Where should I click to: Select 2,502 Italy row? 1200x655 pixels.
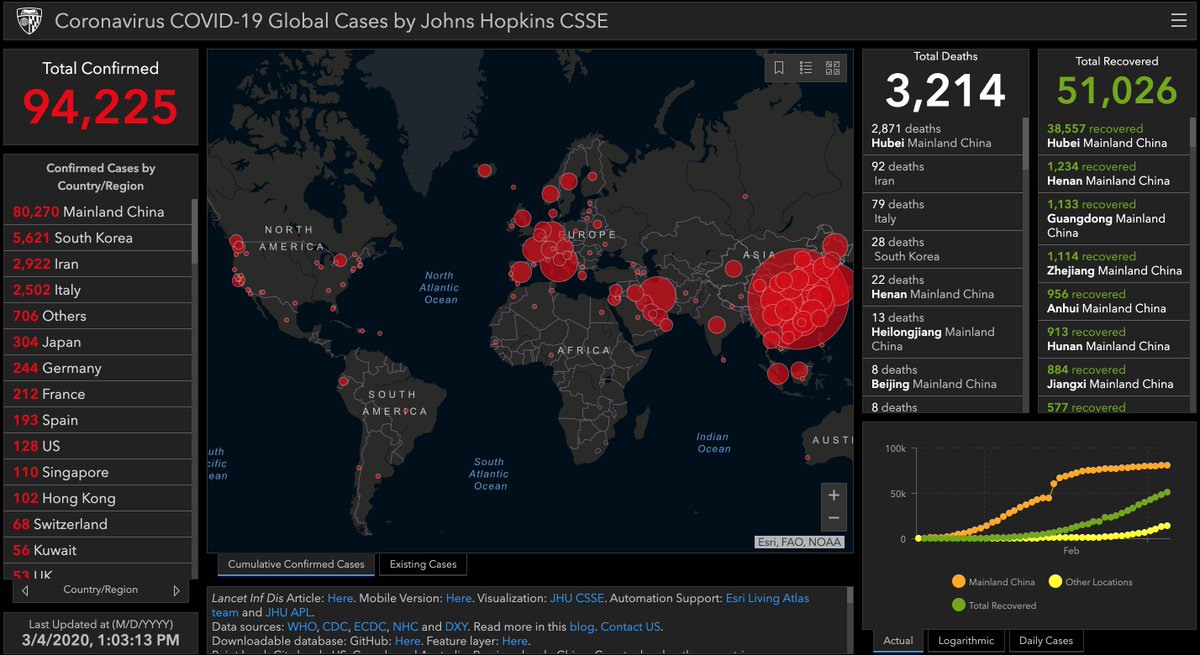[97, 290]
